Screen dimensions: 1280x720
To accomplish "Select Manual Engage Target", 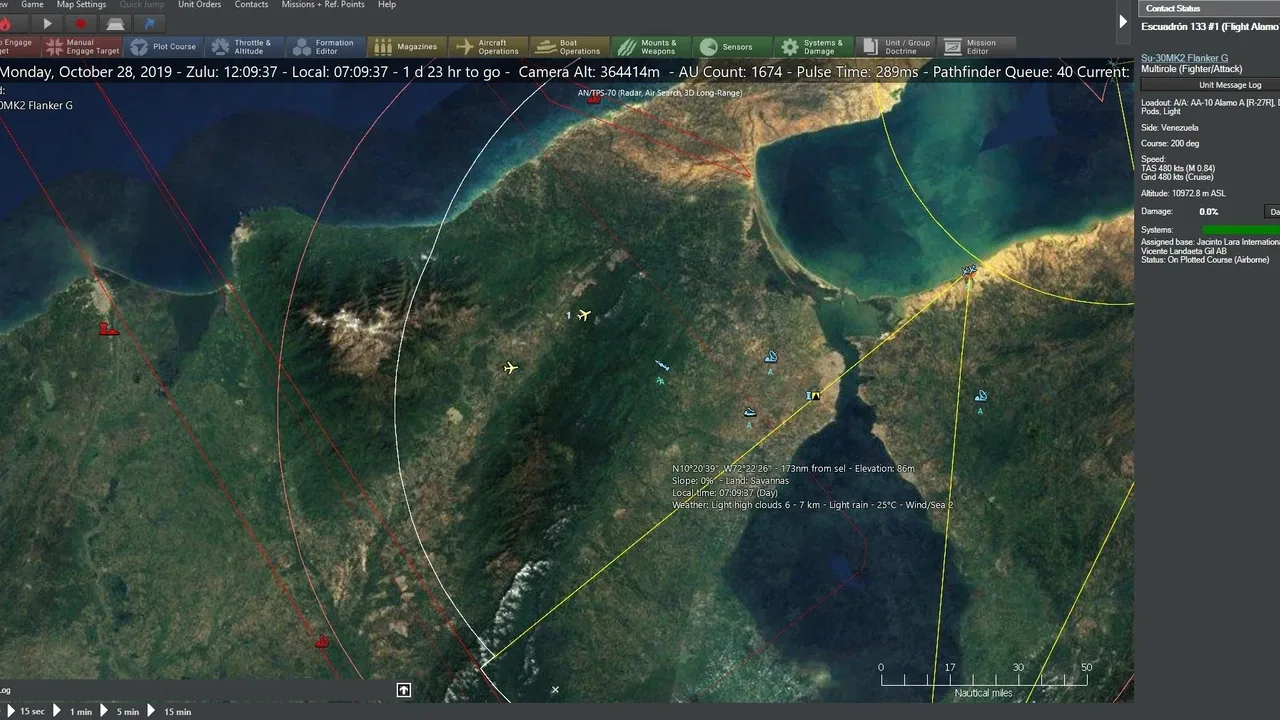I will (x=81, y=47).
